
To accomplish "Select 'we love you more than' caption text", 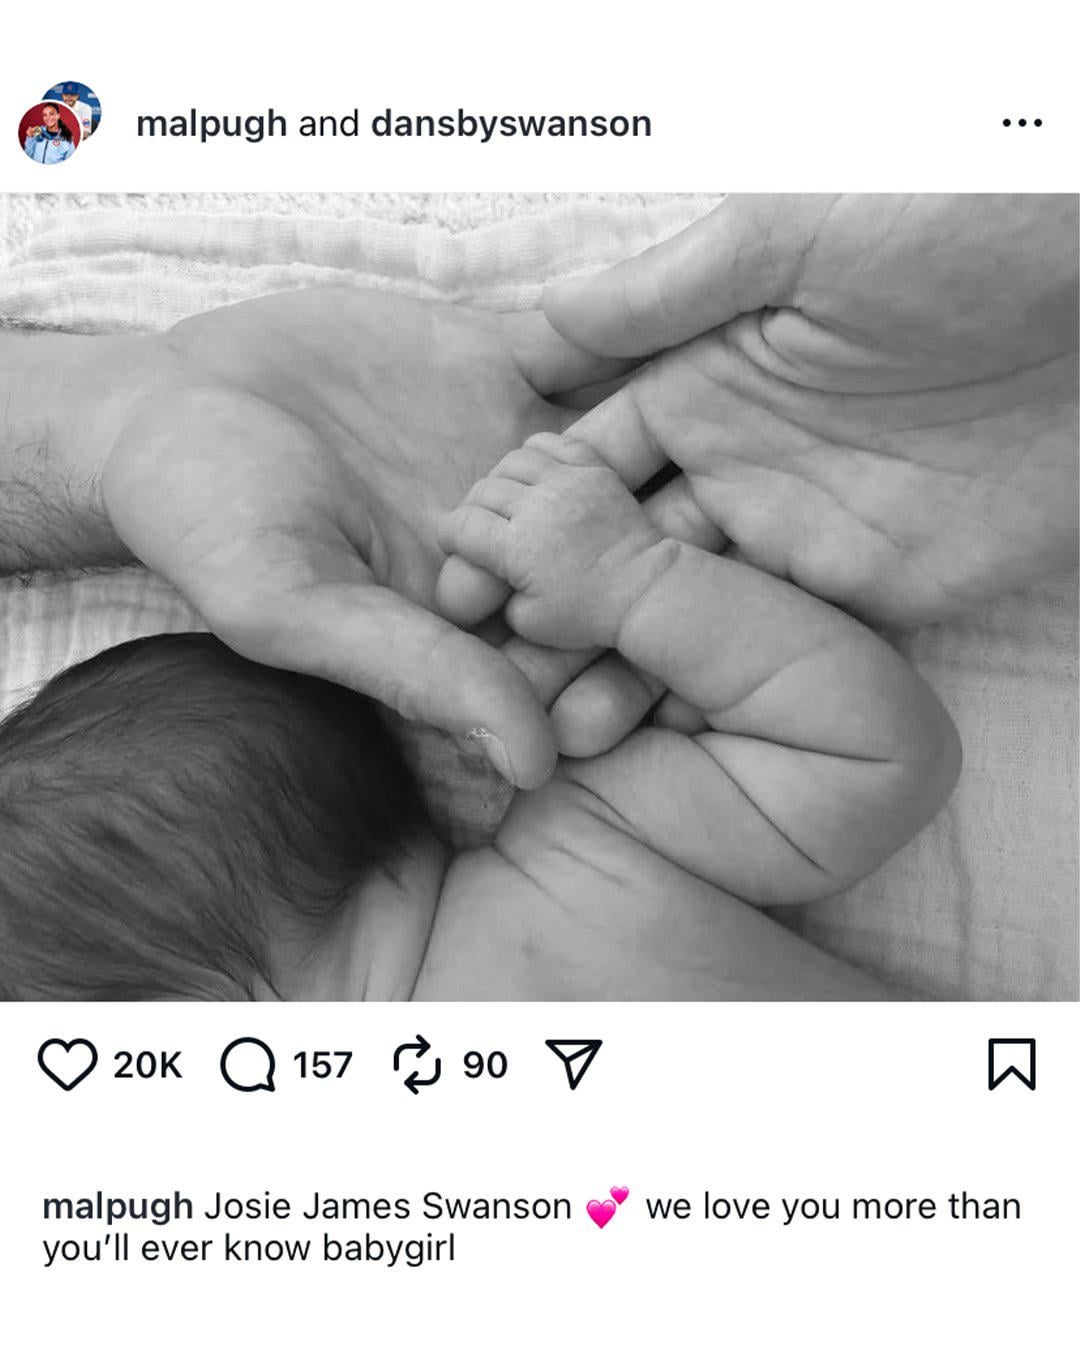I will [x=833, y=1206].
